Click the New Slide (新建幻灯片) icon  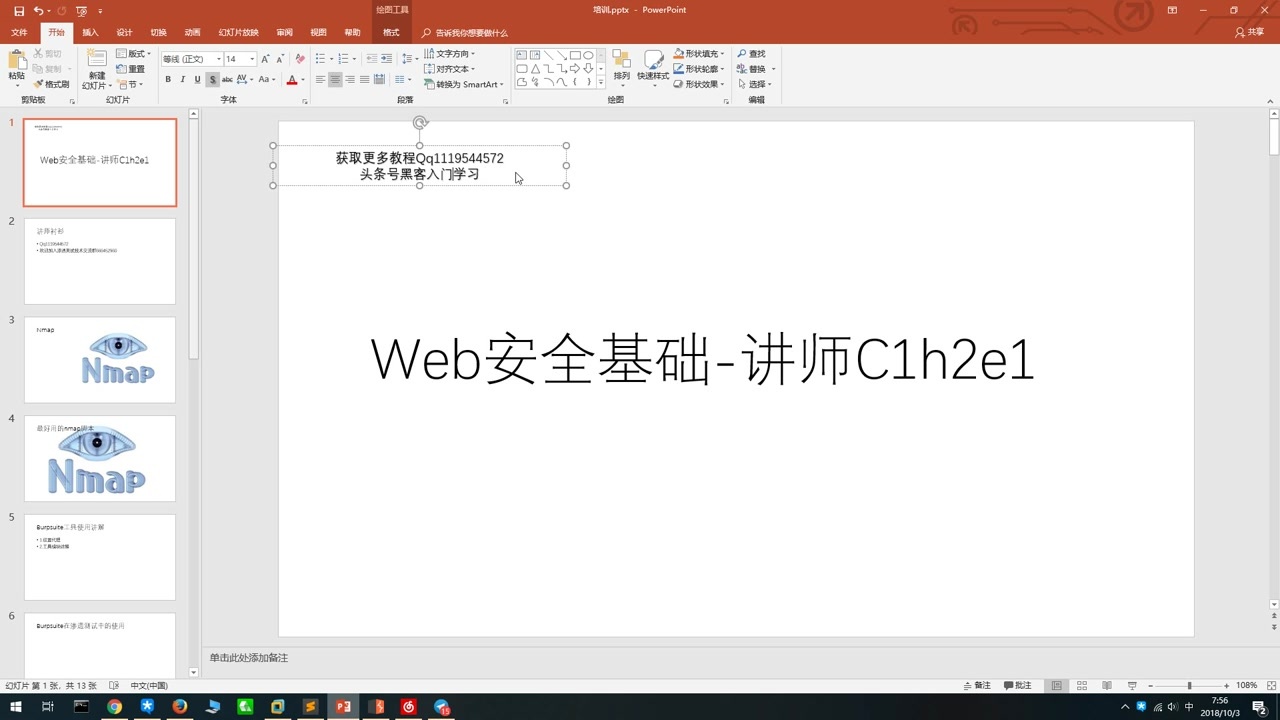click(97, 59)
